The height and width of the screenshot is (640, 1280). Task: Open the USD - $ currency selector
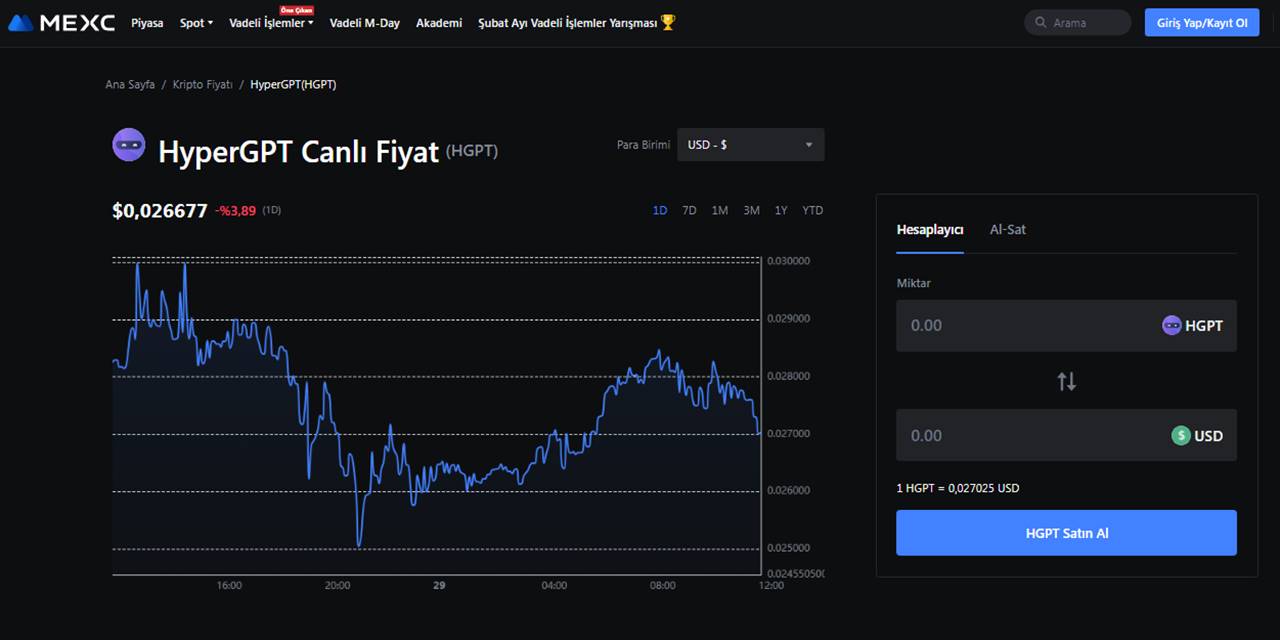[x=750, y=145]
